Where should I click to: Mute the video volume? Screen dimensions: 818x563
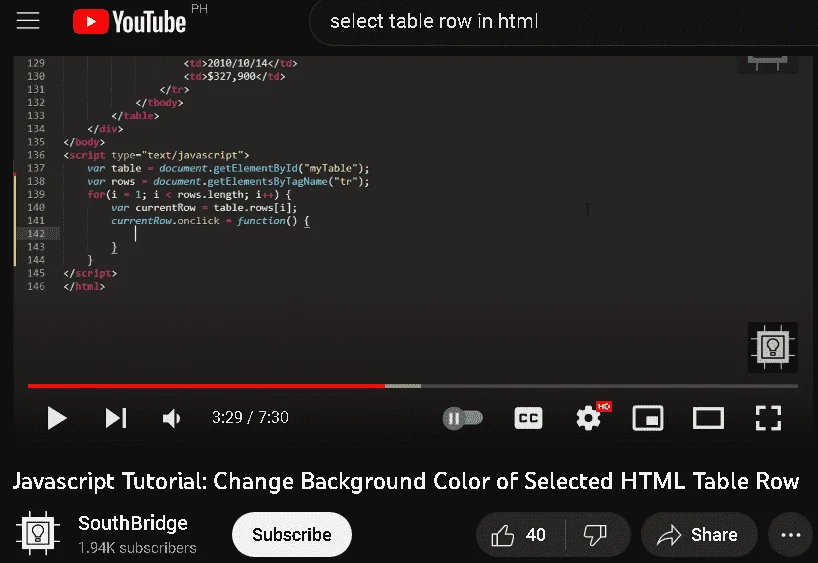pyautogui.click(x=171, y=418)
